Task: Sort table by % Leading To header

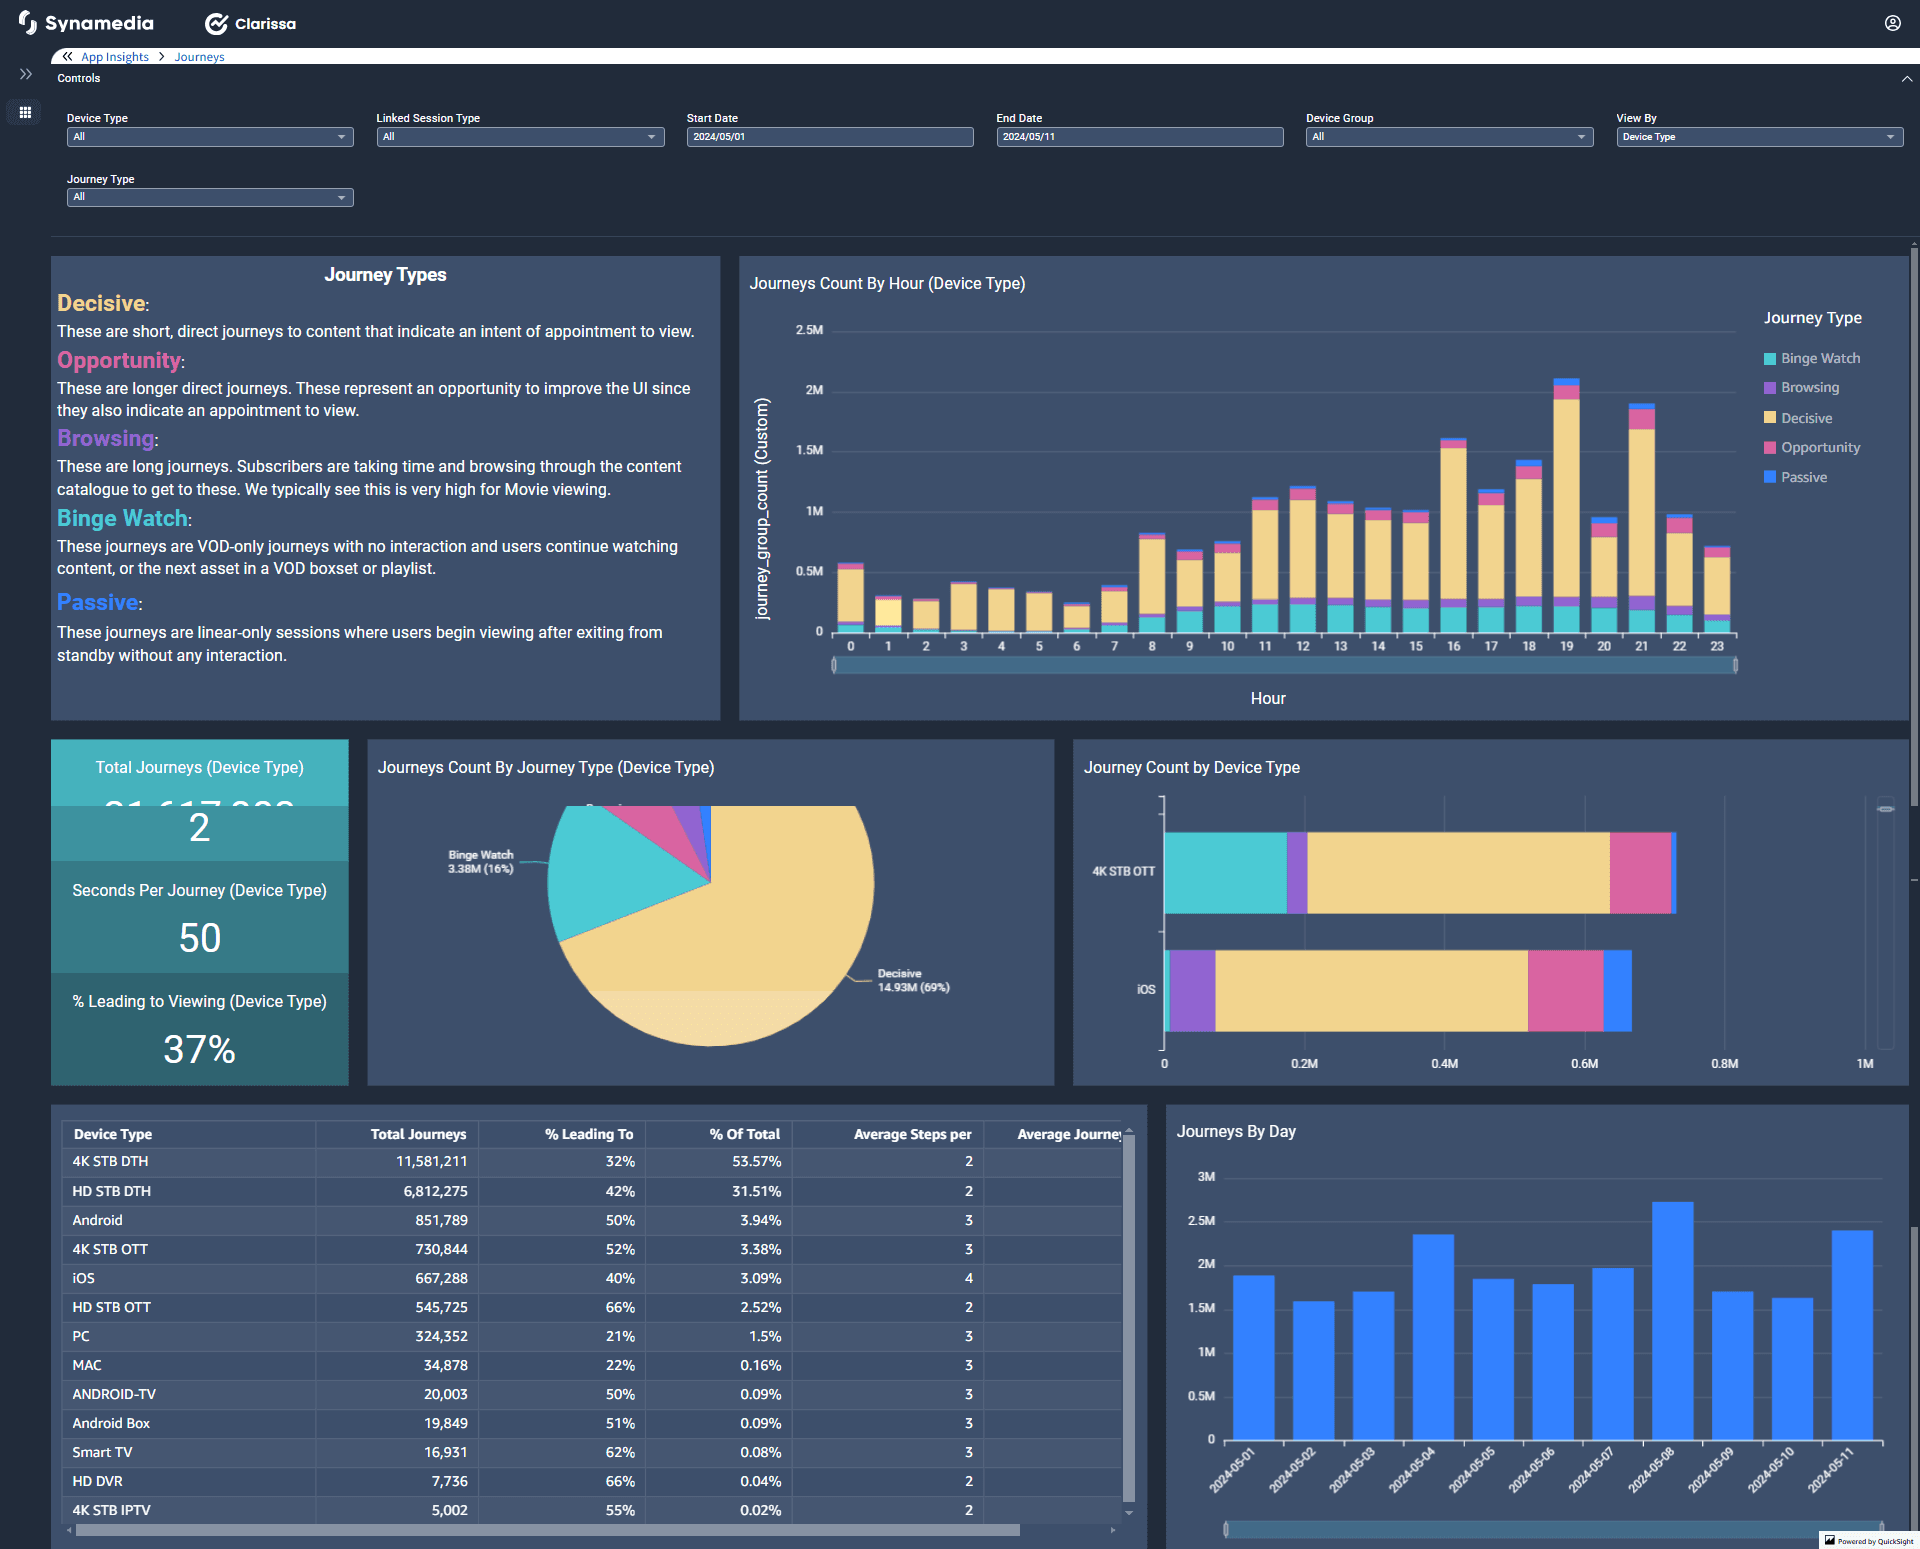Action: [588, 1134]
